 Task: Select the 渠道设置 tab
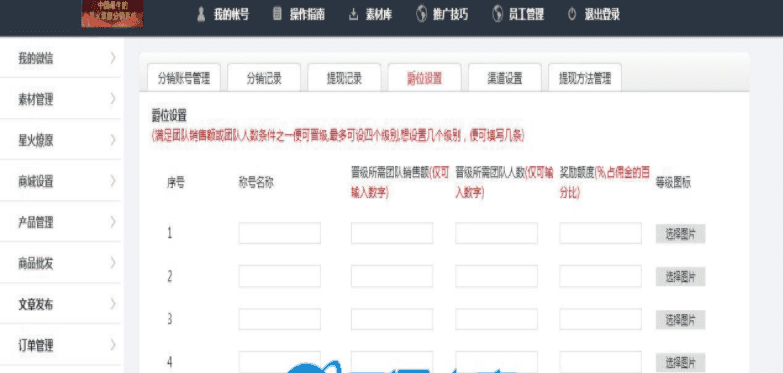point(505,78)
